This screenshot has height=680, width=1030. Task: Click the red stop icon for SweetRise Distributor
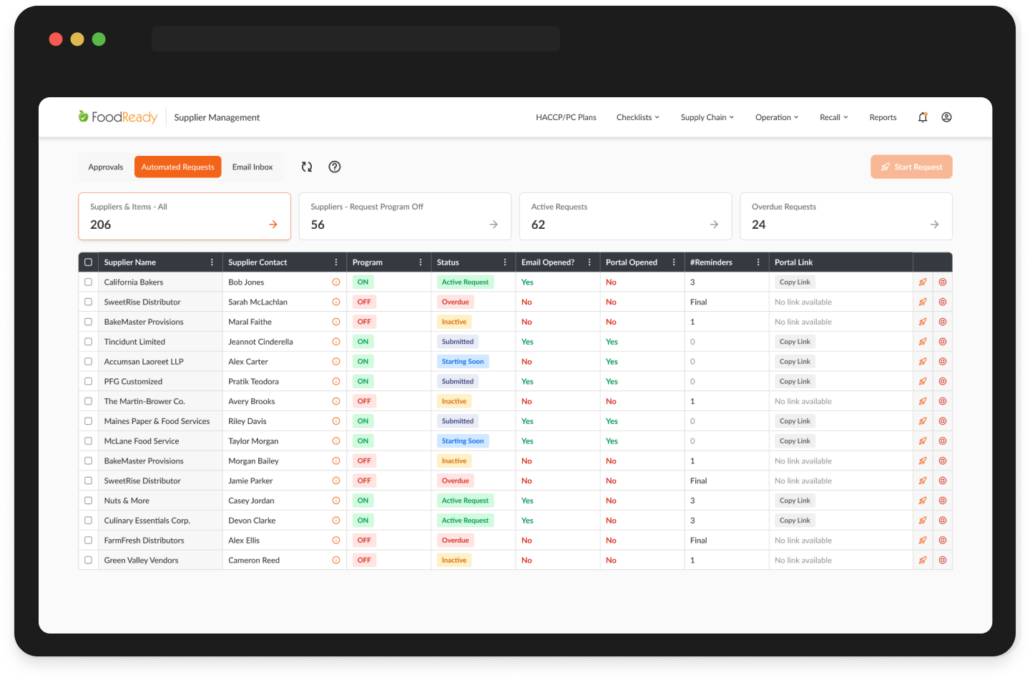tap(941, 302)
